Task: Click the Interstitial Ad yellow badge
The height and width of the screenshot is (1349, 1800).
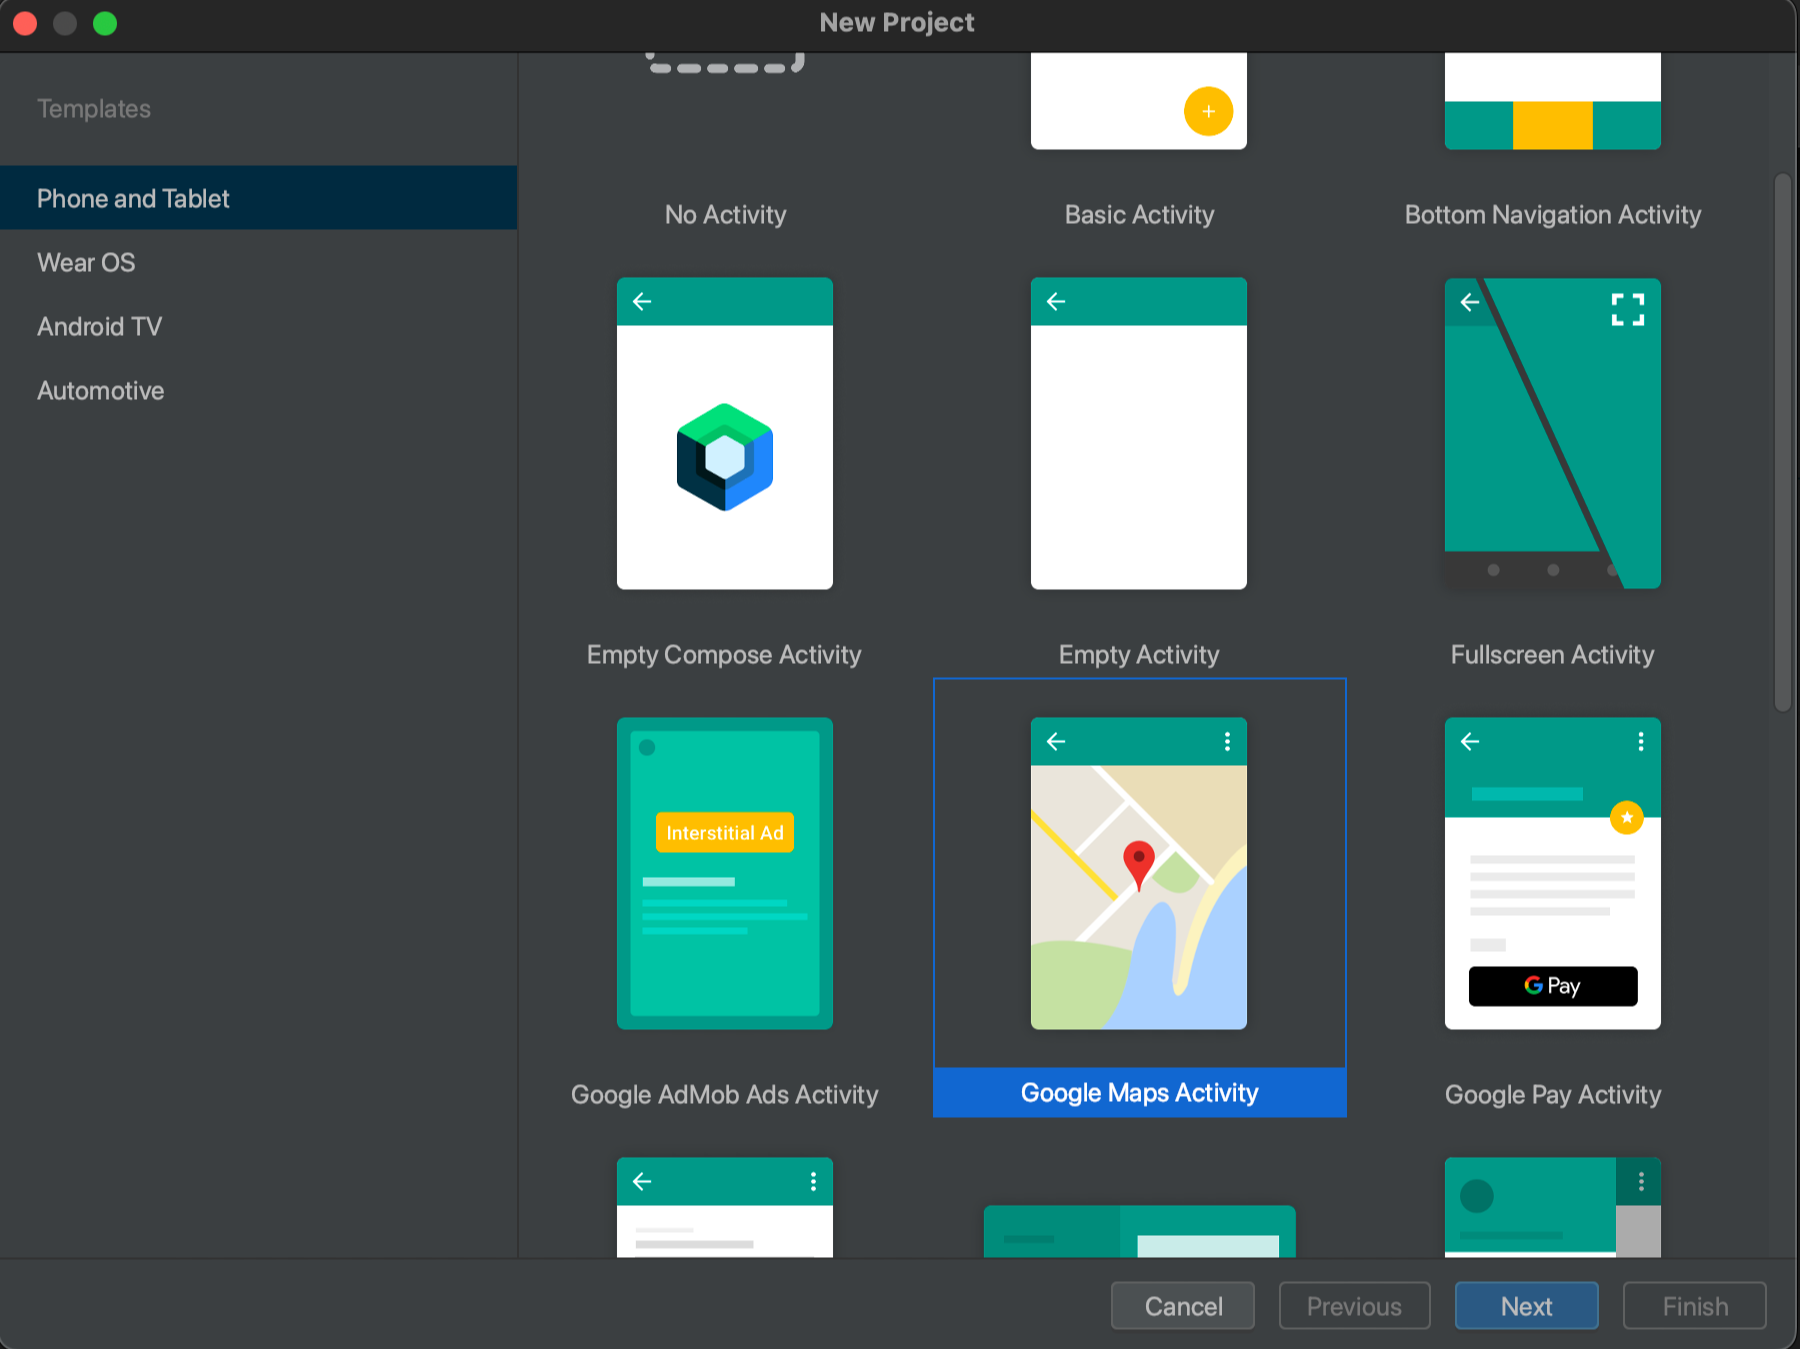Action: click(725, 832)
